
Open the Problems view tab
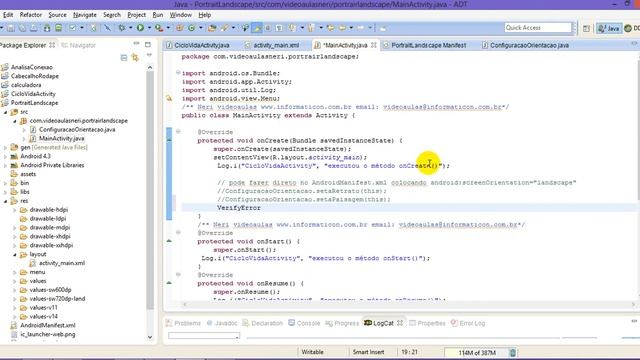point(183,323)
